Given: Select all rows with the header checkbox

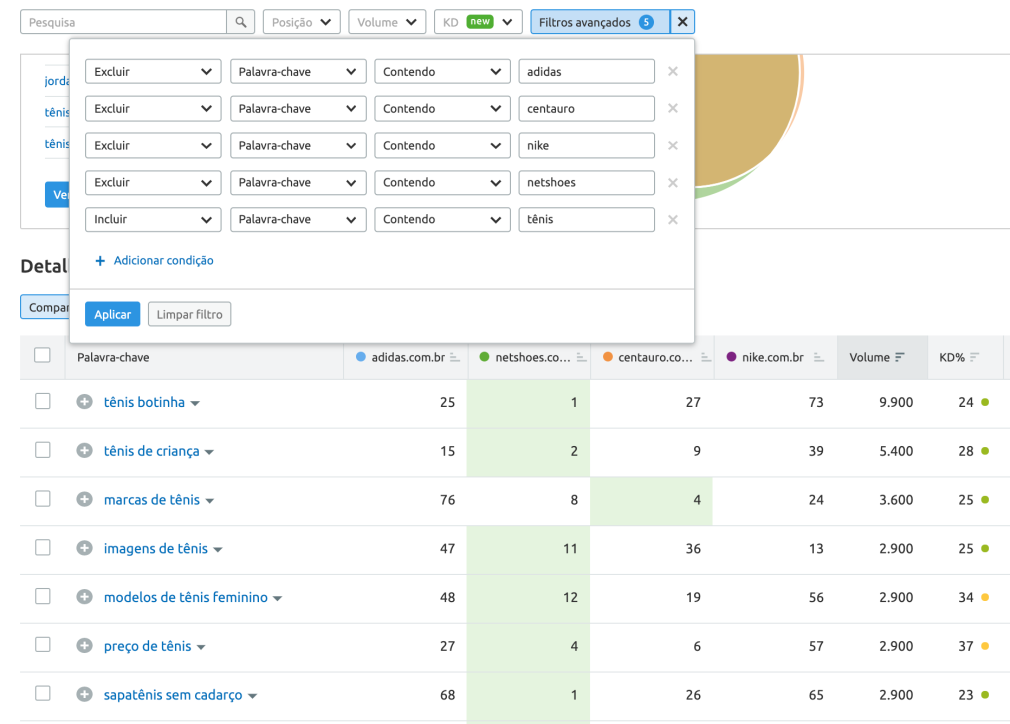Looking at the screenshot, I should point(43,355).
